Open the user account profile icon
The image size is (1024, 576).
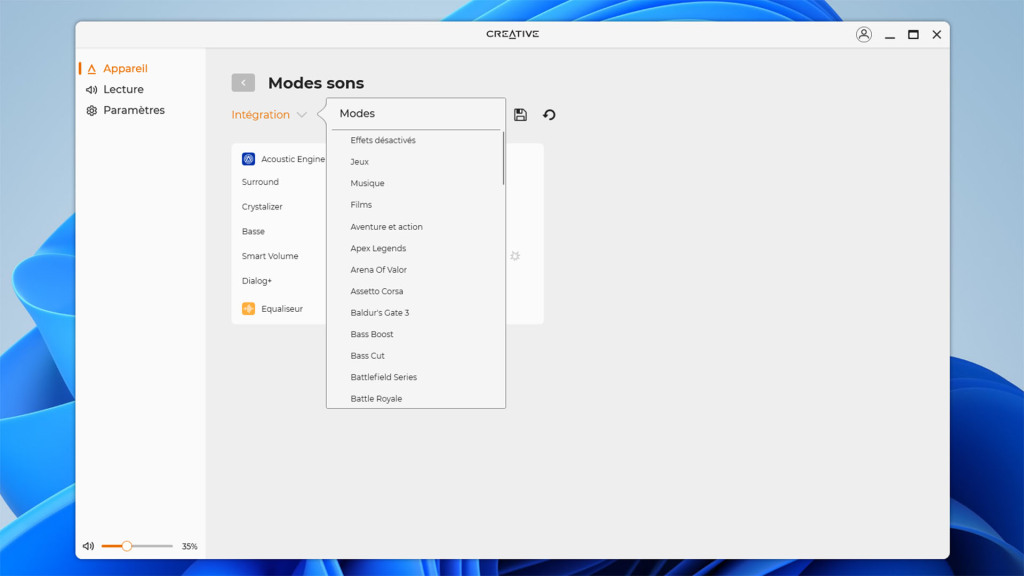863,35
